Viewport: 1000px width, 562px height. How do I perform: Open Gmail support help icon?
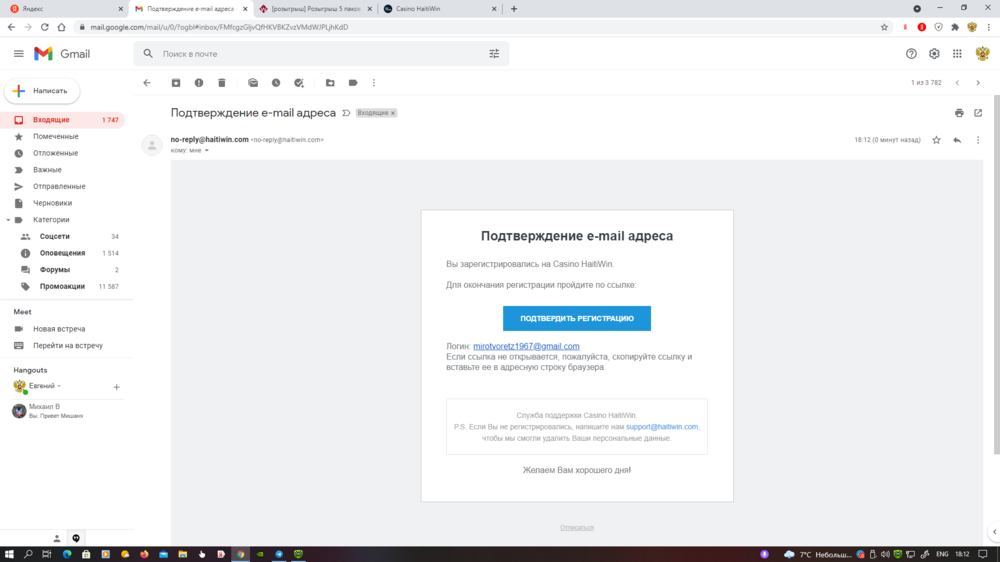911,54
